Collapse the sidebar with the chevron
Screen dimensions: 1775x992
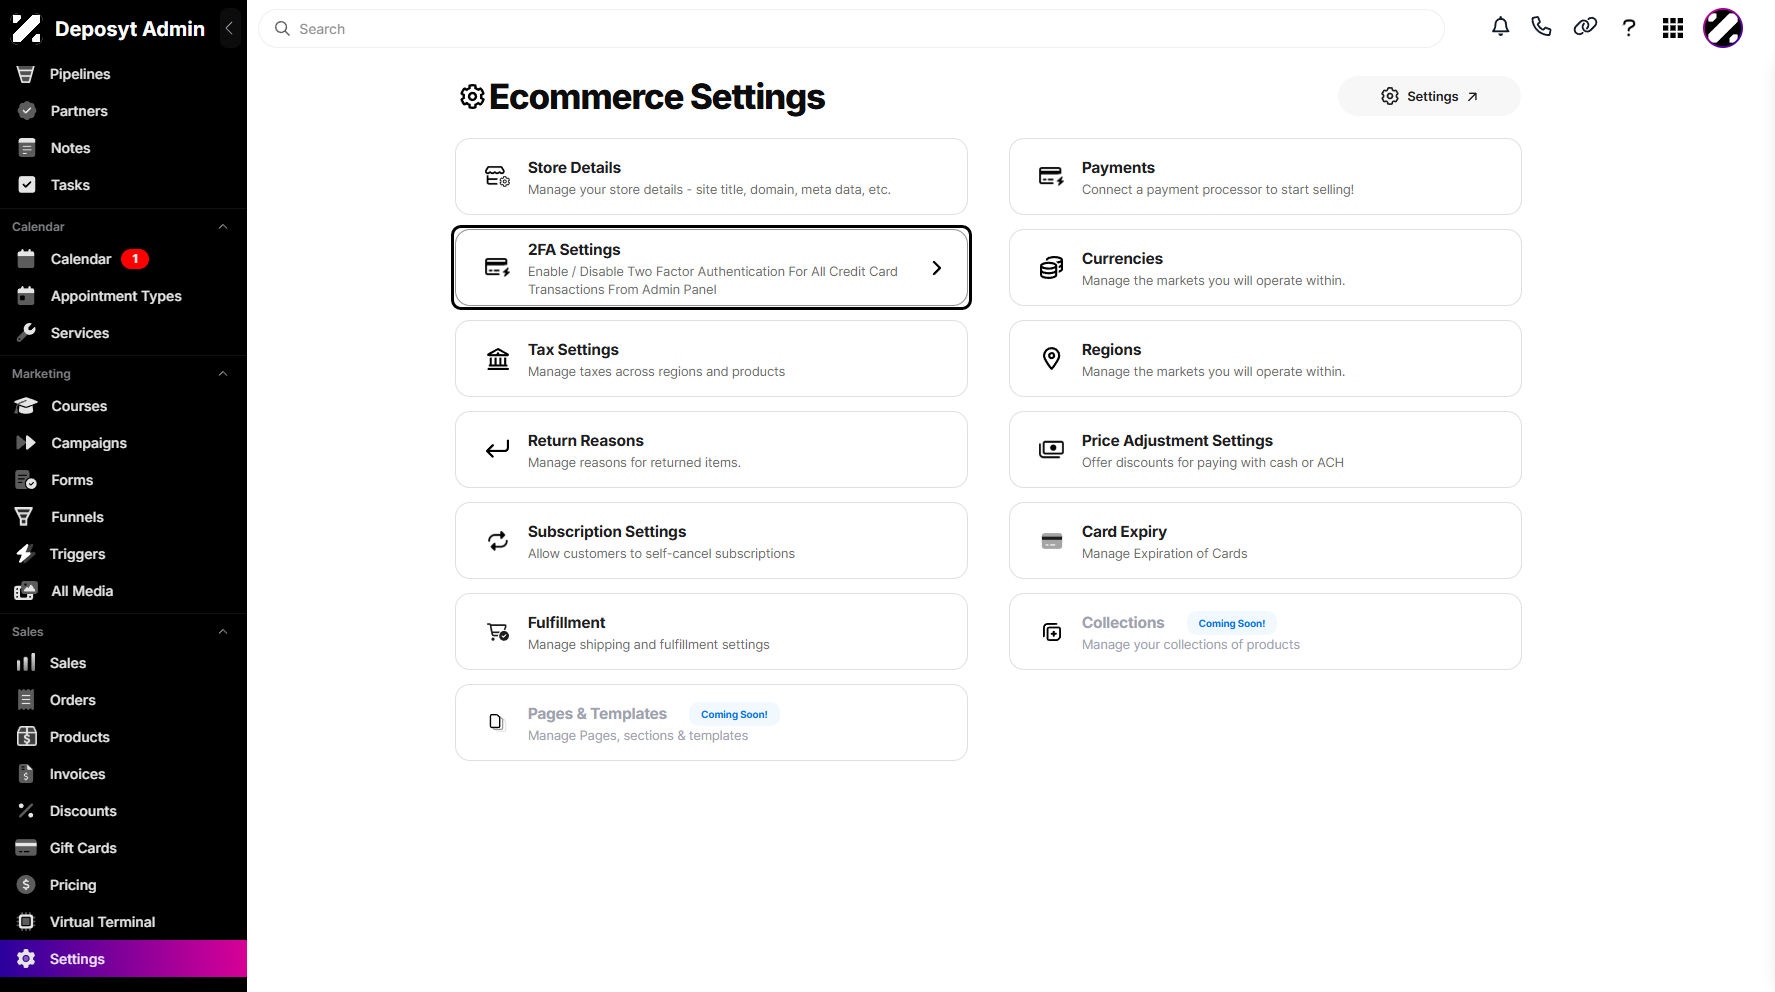229,28
